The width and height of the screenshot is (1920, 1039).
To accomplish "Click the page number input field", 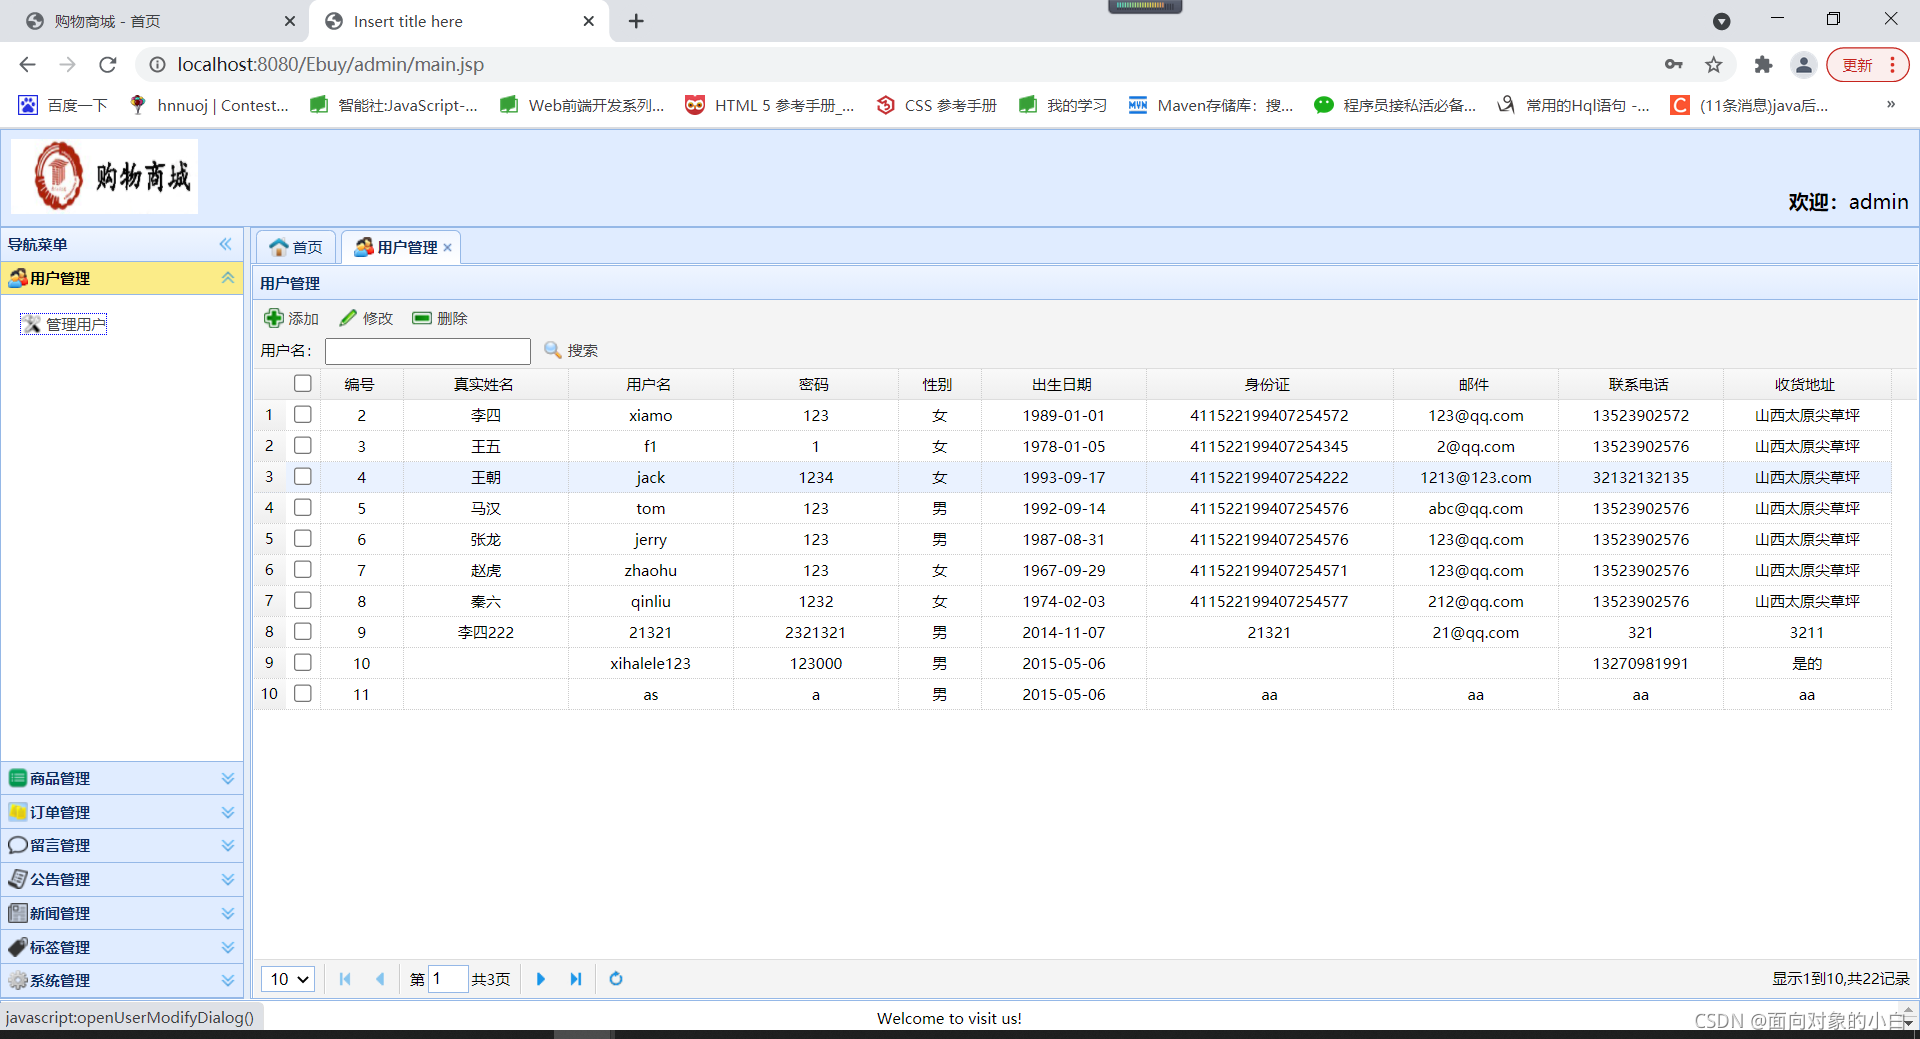I will tap(448, 979).
